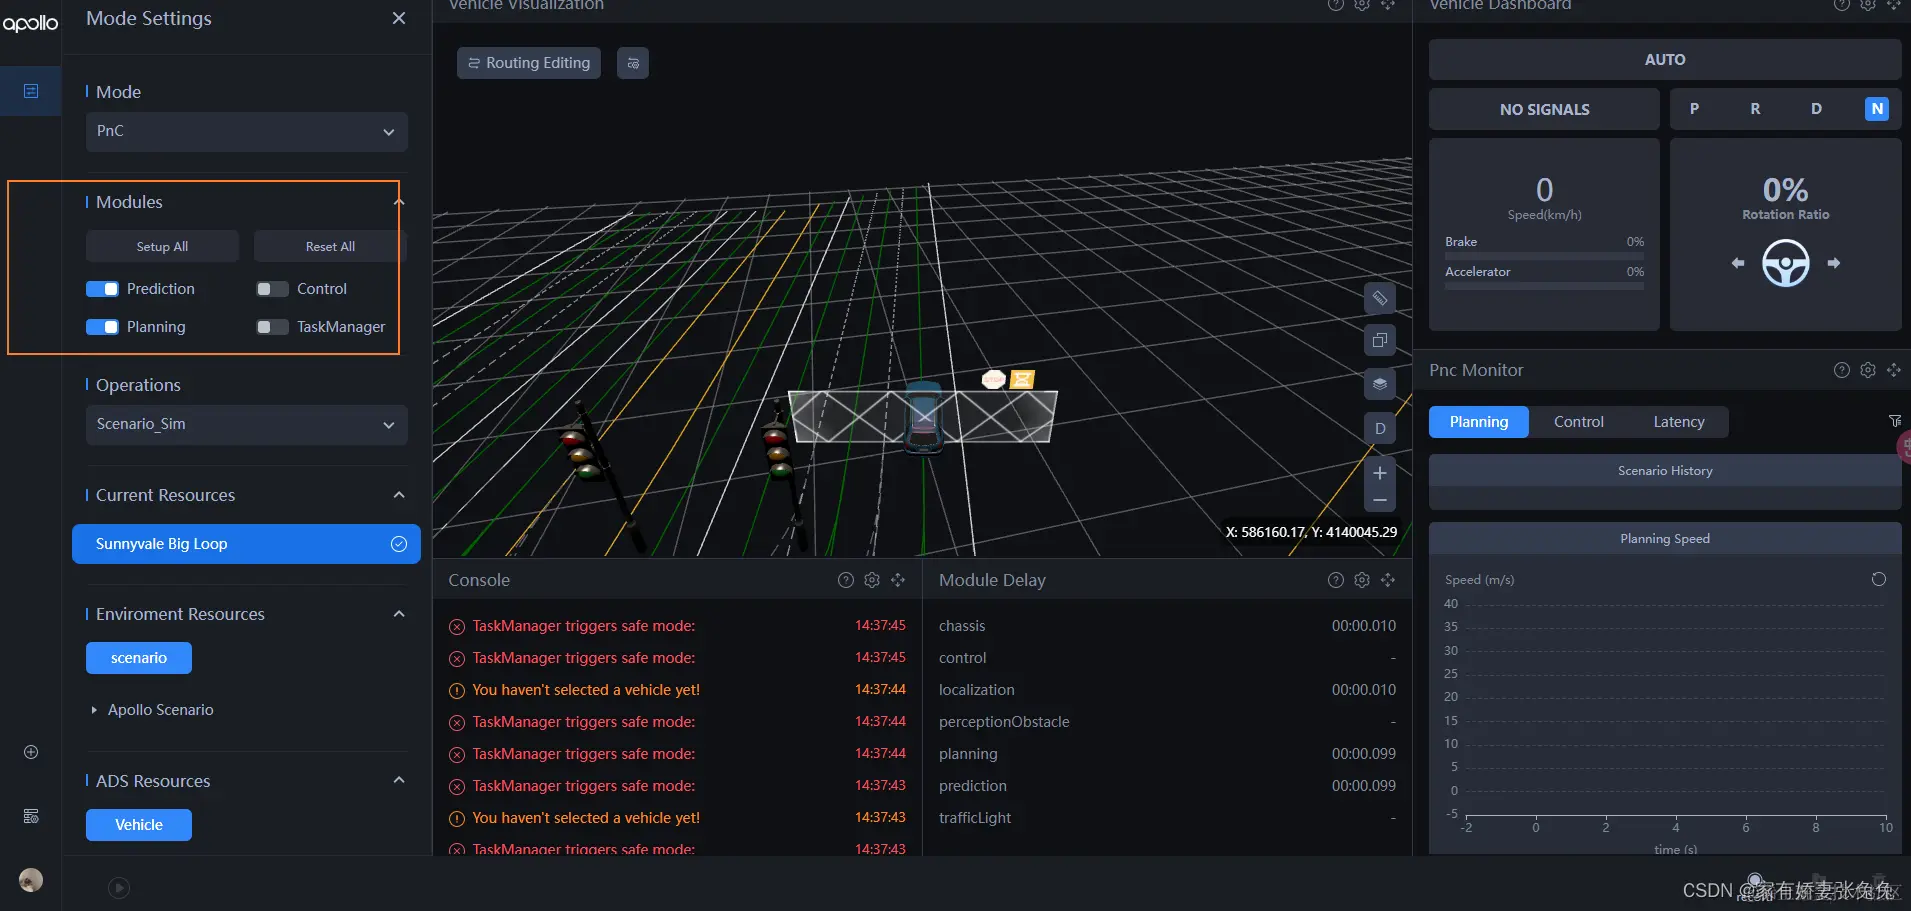Toggle the Control module switch
Screen dimensions: 1911x911
pyautogui.click(x=272, y=289)
